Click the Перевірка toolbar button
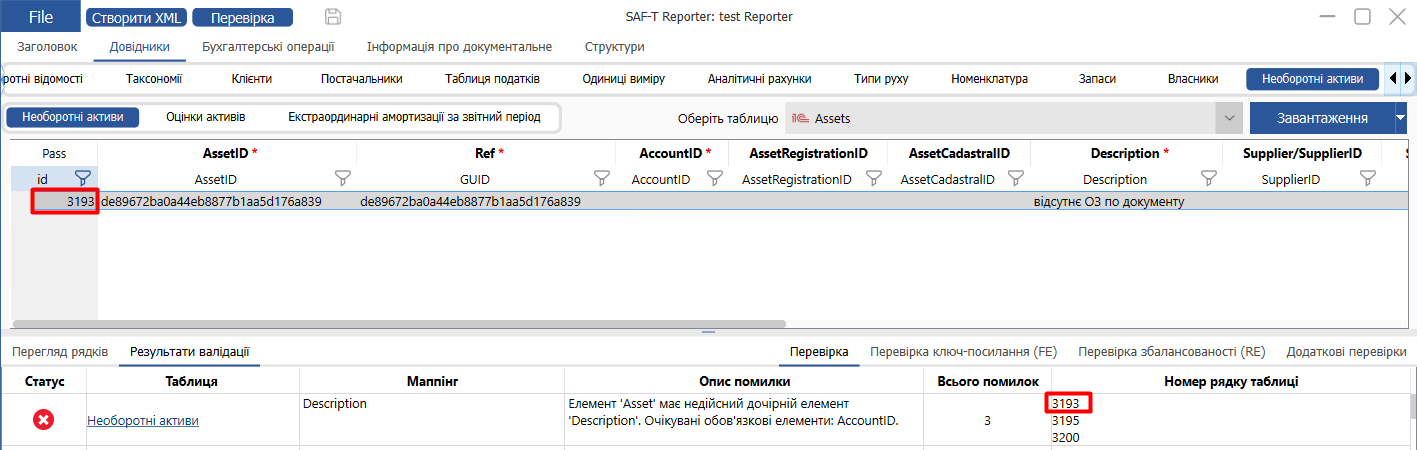Viewport: 1417px width, 450px height. pyautogui.click(x=242, y=17)
